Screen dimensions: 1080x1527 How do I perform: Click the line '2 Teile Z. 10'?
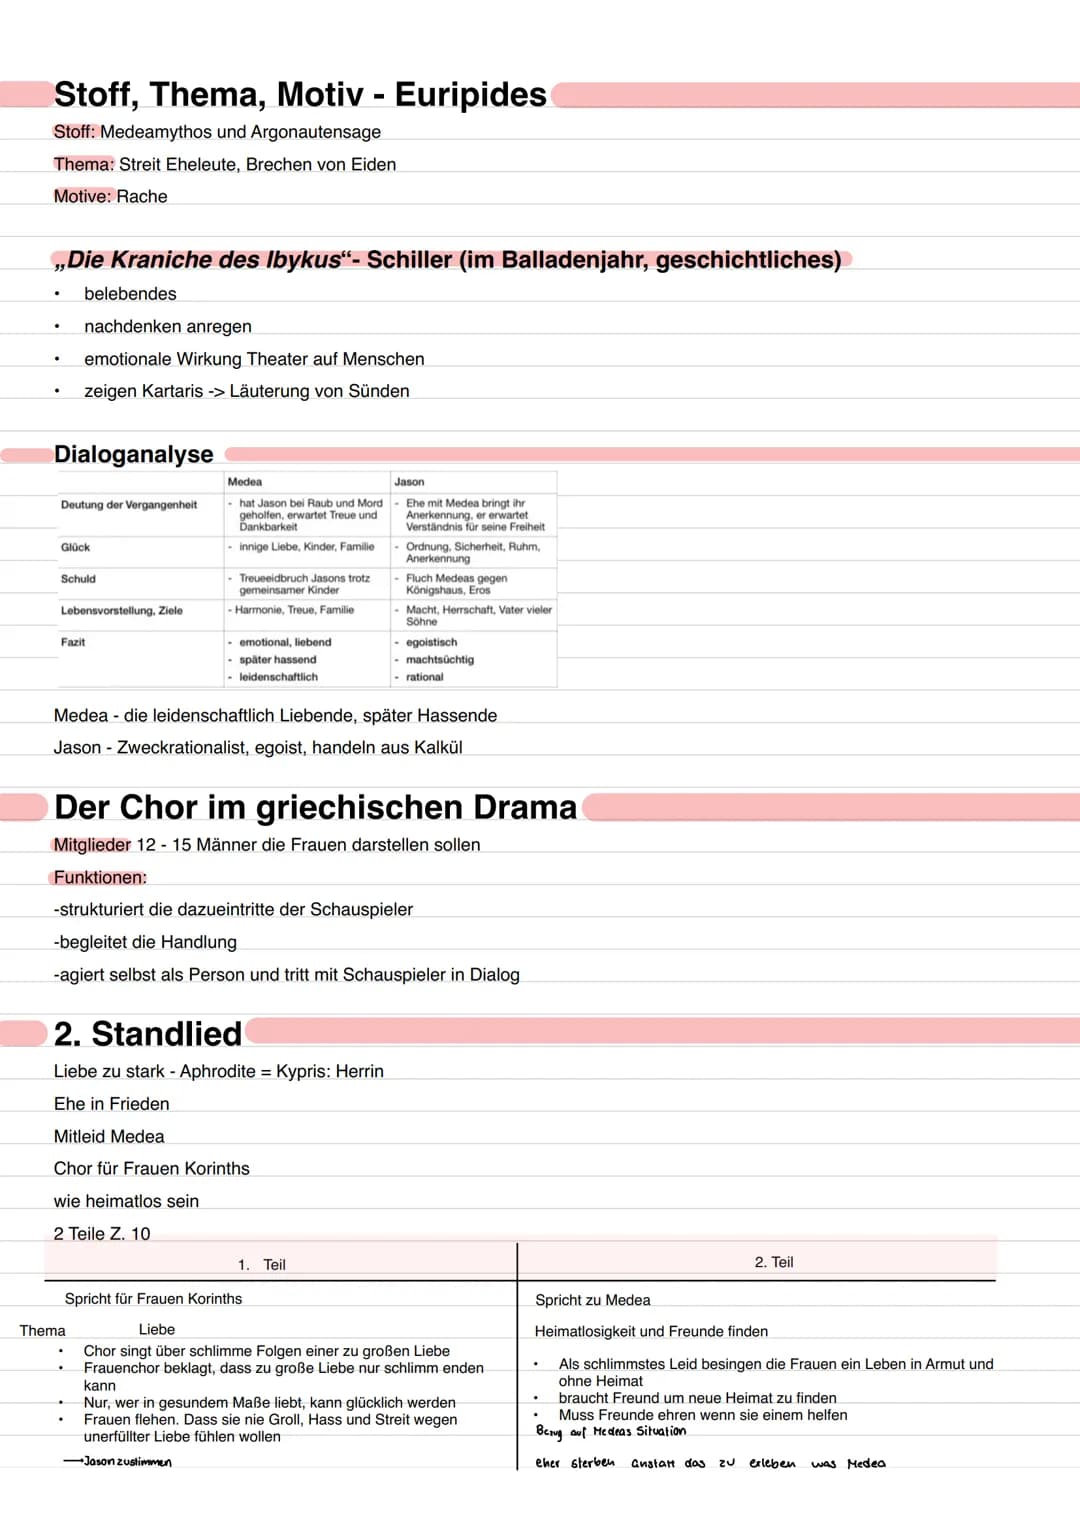(x=102, y=1234)
